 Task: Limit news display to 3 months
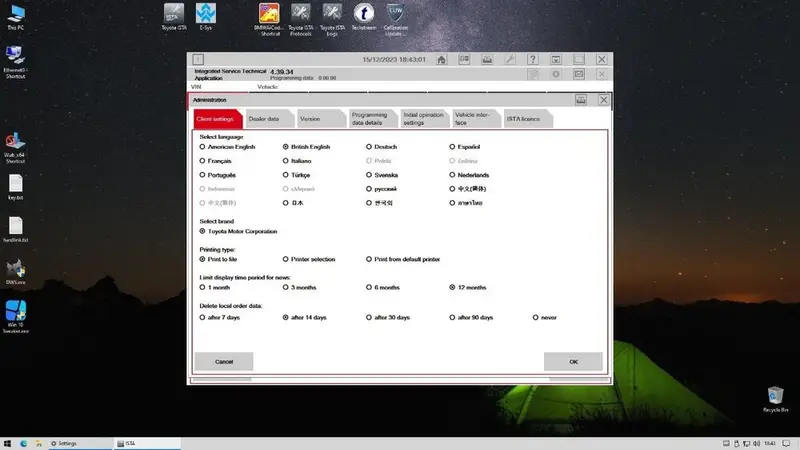coord(286,288)
